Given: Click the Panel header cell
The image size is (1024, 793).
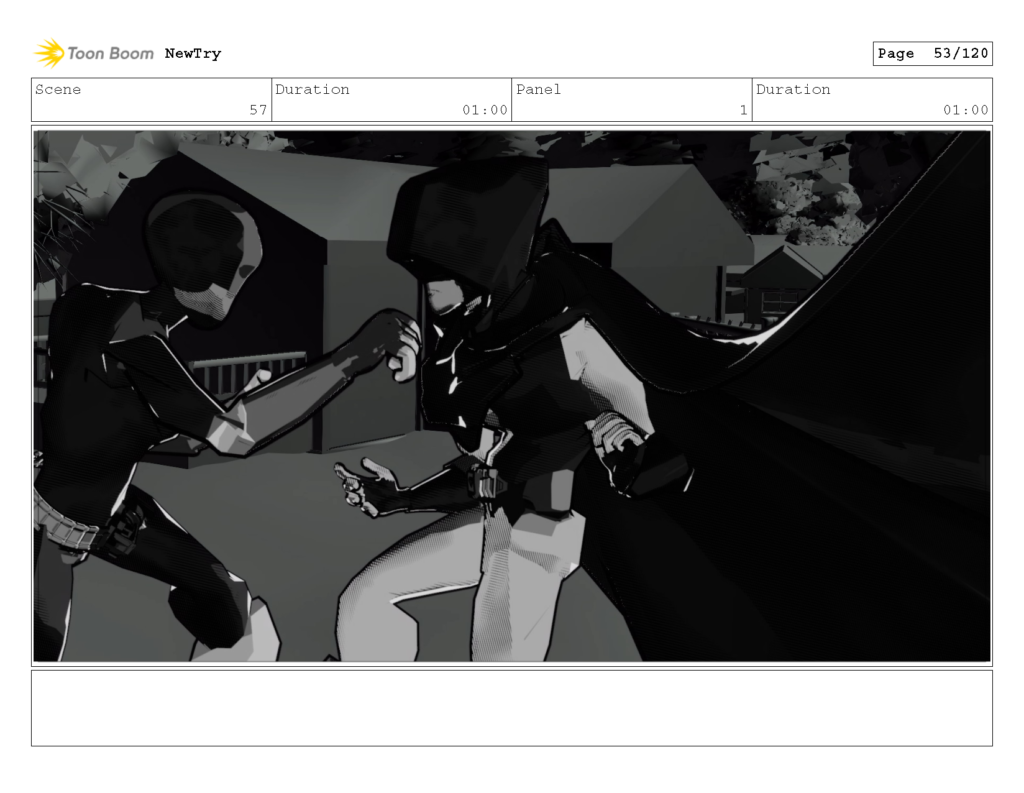Looking at the screenshot, I should (538, 89).
